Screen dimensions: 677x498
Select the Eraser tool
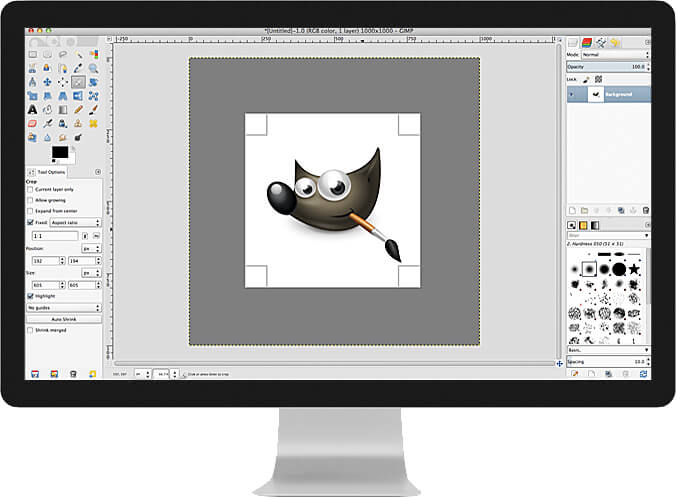coord(32,124)
